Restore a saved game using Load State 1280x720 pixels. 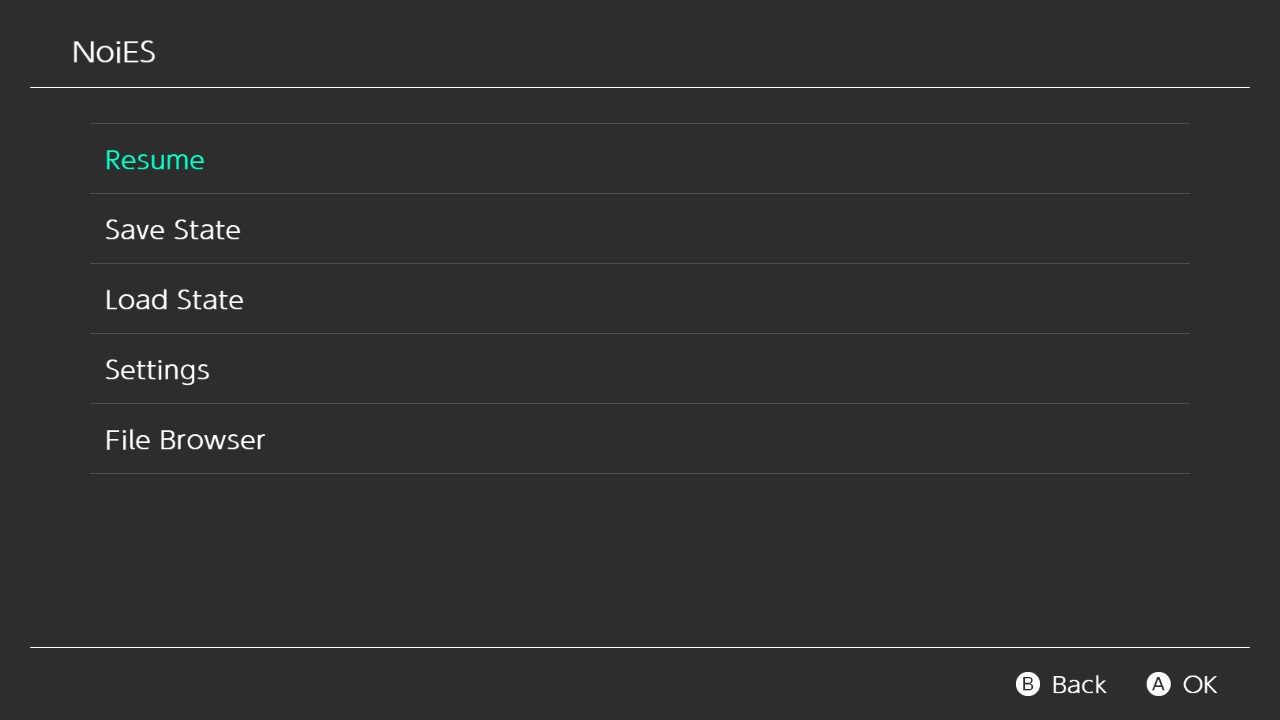point(174,300)
